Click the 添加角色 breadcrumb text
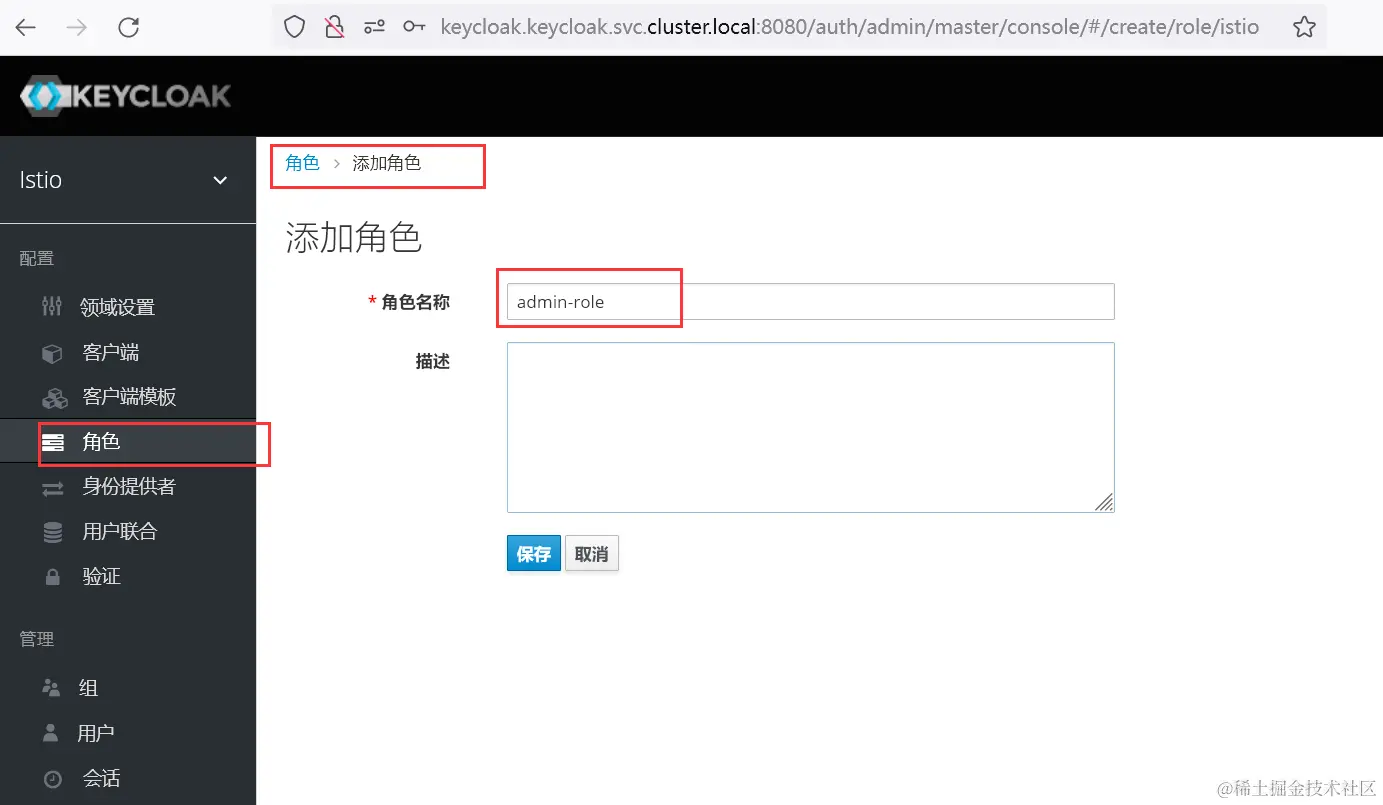Viewport: 1383px width, 805px height. point(387,163)
